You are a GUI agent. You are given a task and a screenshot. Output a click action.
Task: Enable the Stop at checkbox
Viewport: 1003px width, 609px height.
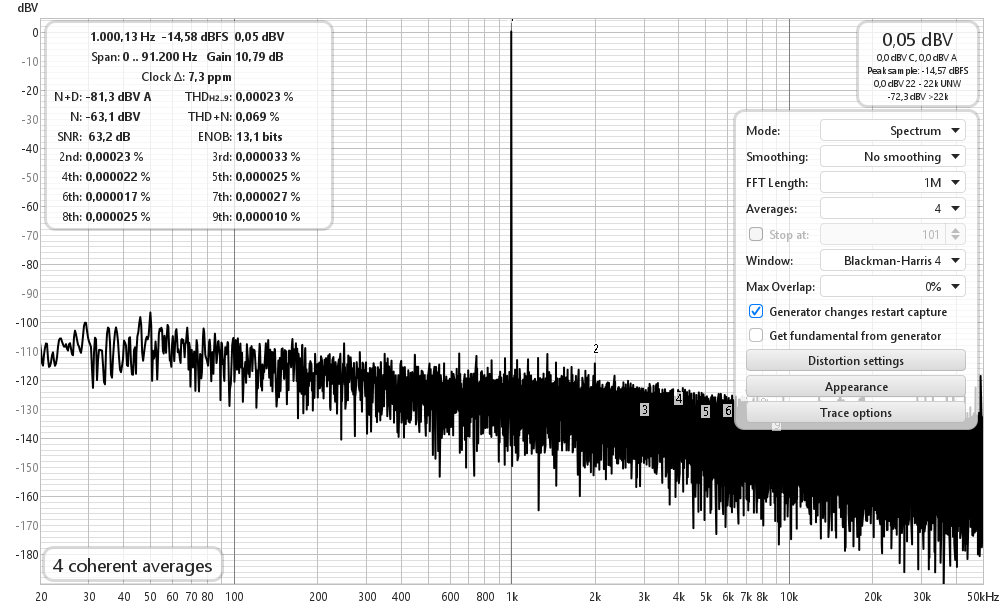755,234
